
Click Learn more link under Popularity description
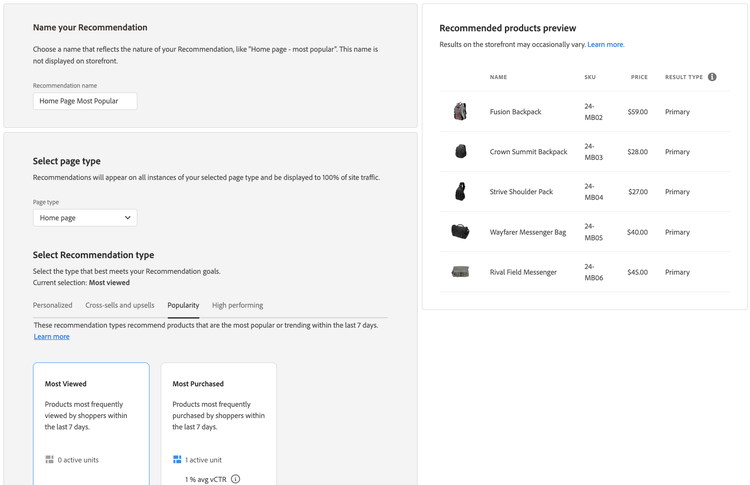pos(52,337)
